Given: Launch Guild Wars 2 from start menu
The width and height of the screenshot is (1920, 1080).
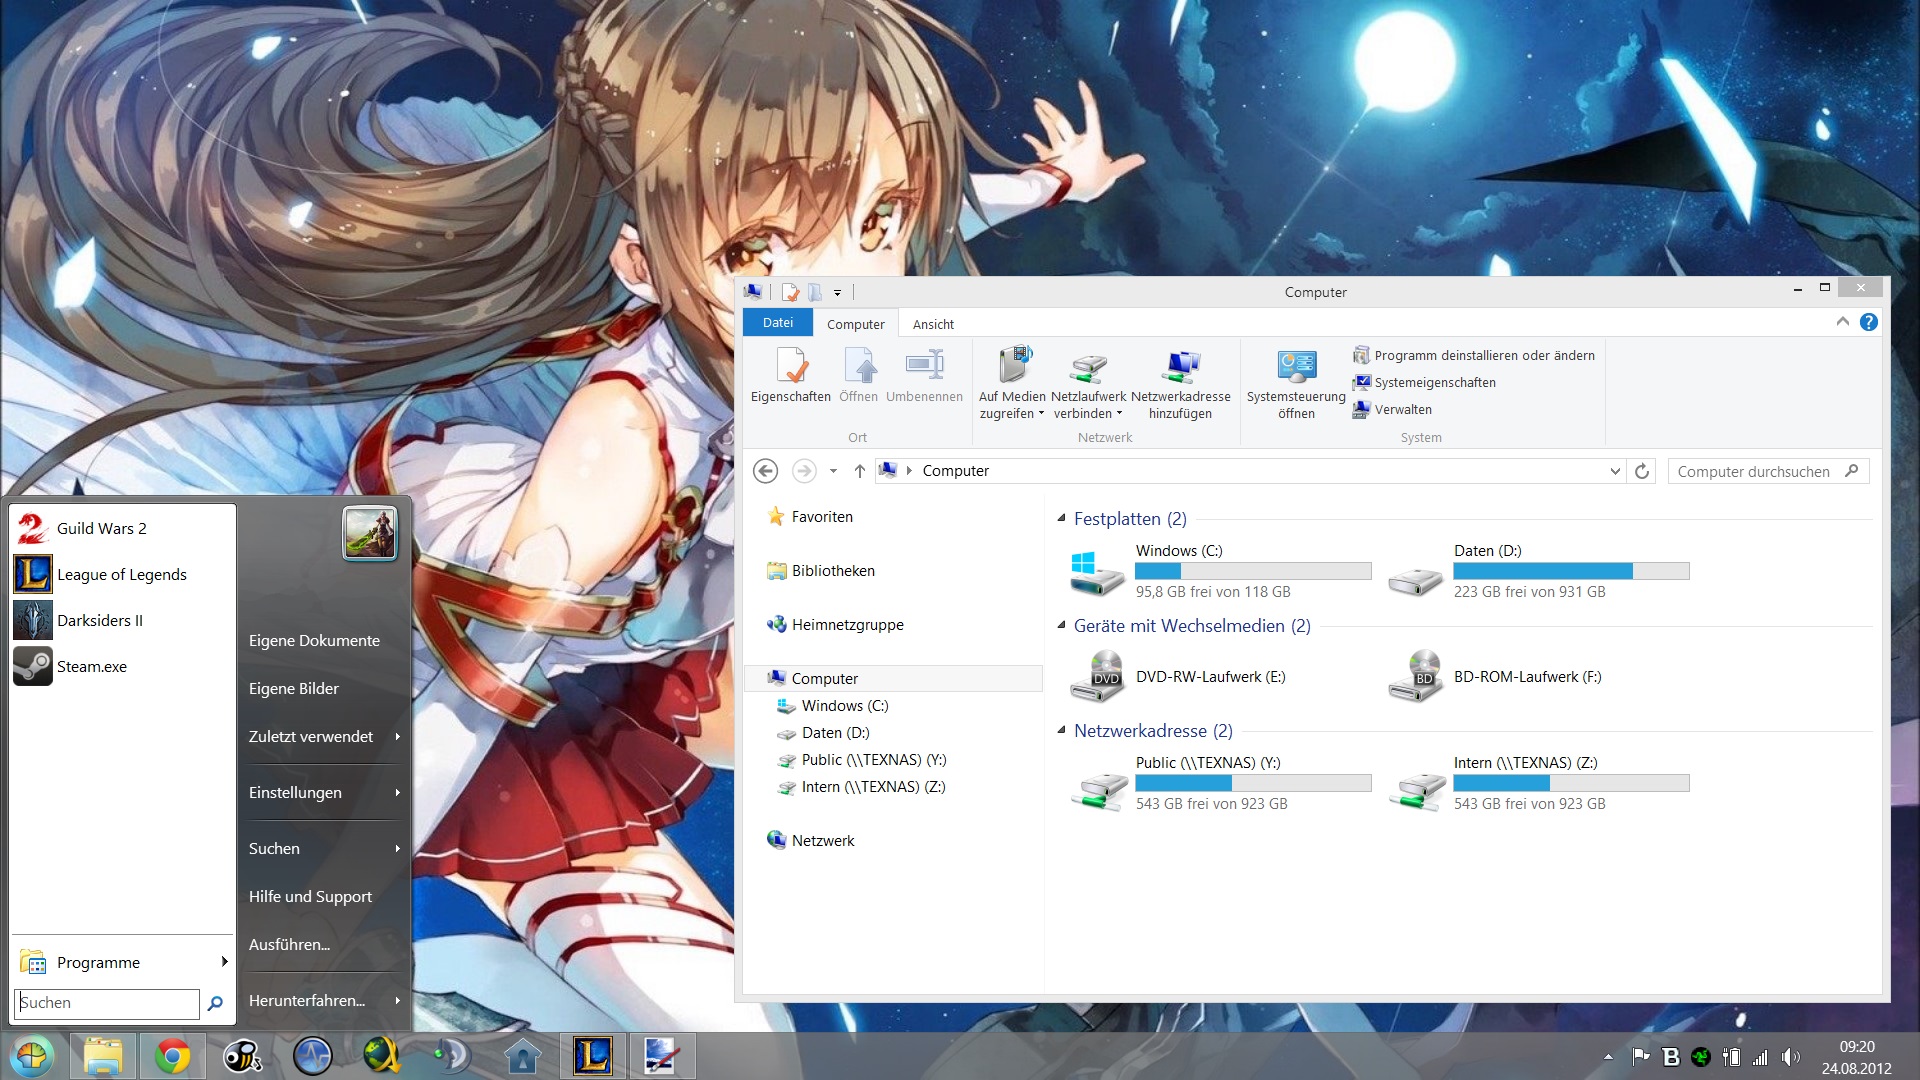Looking at the screenshot, I should pos(123,528).
